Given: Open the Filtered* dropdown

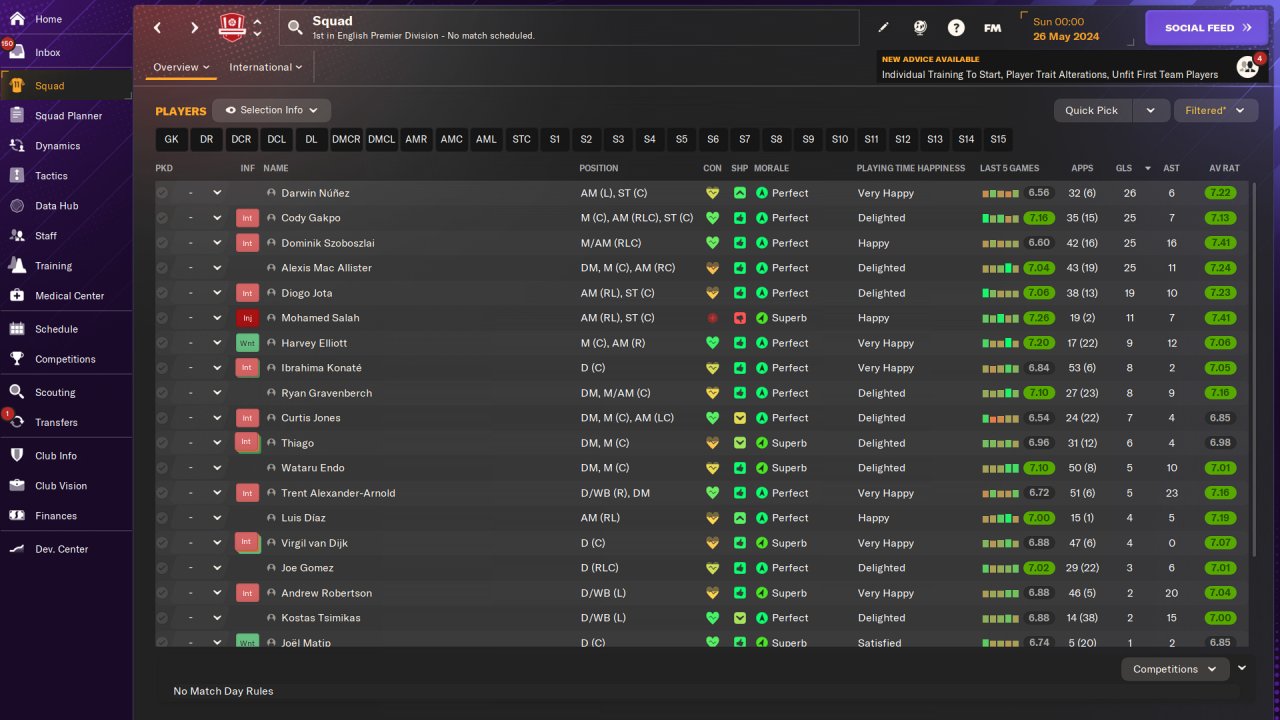Looking at the screenshot, I should coord(1215,110).
